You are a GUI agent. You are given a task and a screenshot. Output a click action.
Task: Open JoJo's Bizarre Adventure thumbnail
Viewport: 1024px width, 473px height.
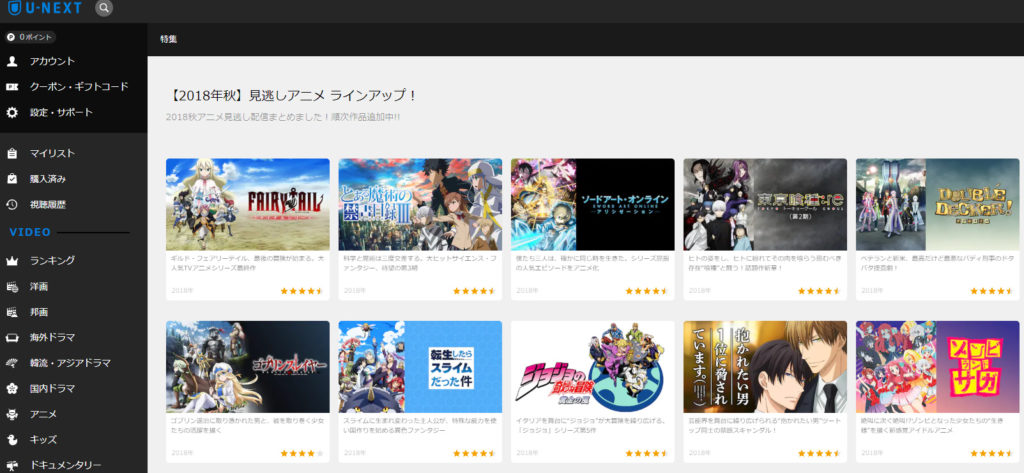point(592,367)
